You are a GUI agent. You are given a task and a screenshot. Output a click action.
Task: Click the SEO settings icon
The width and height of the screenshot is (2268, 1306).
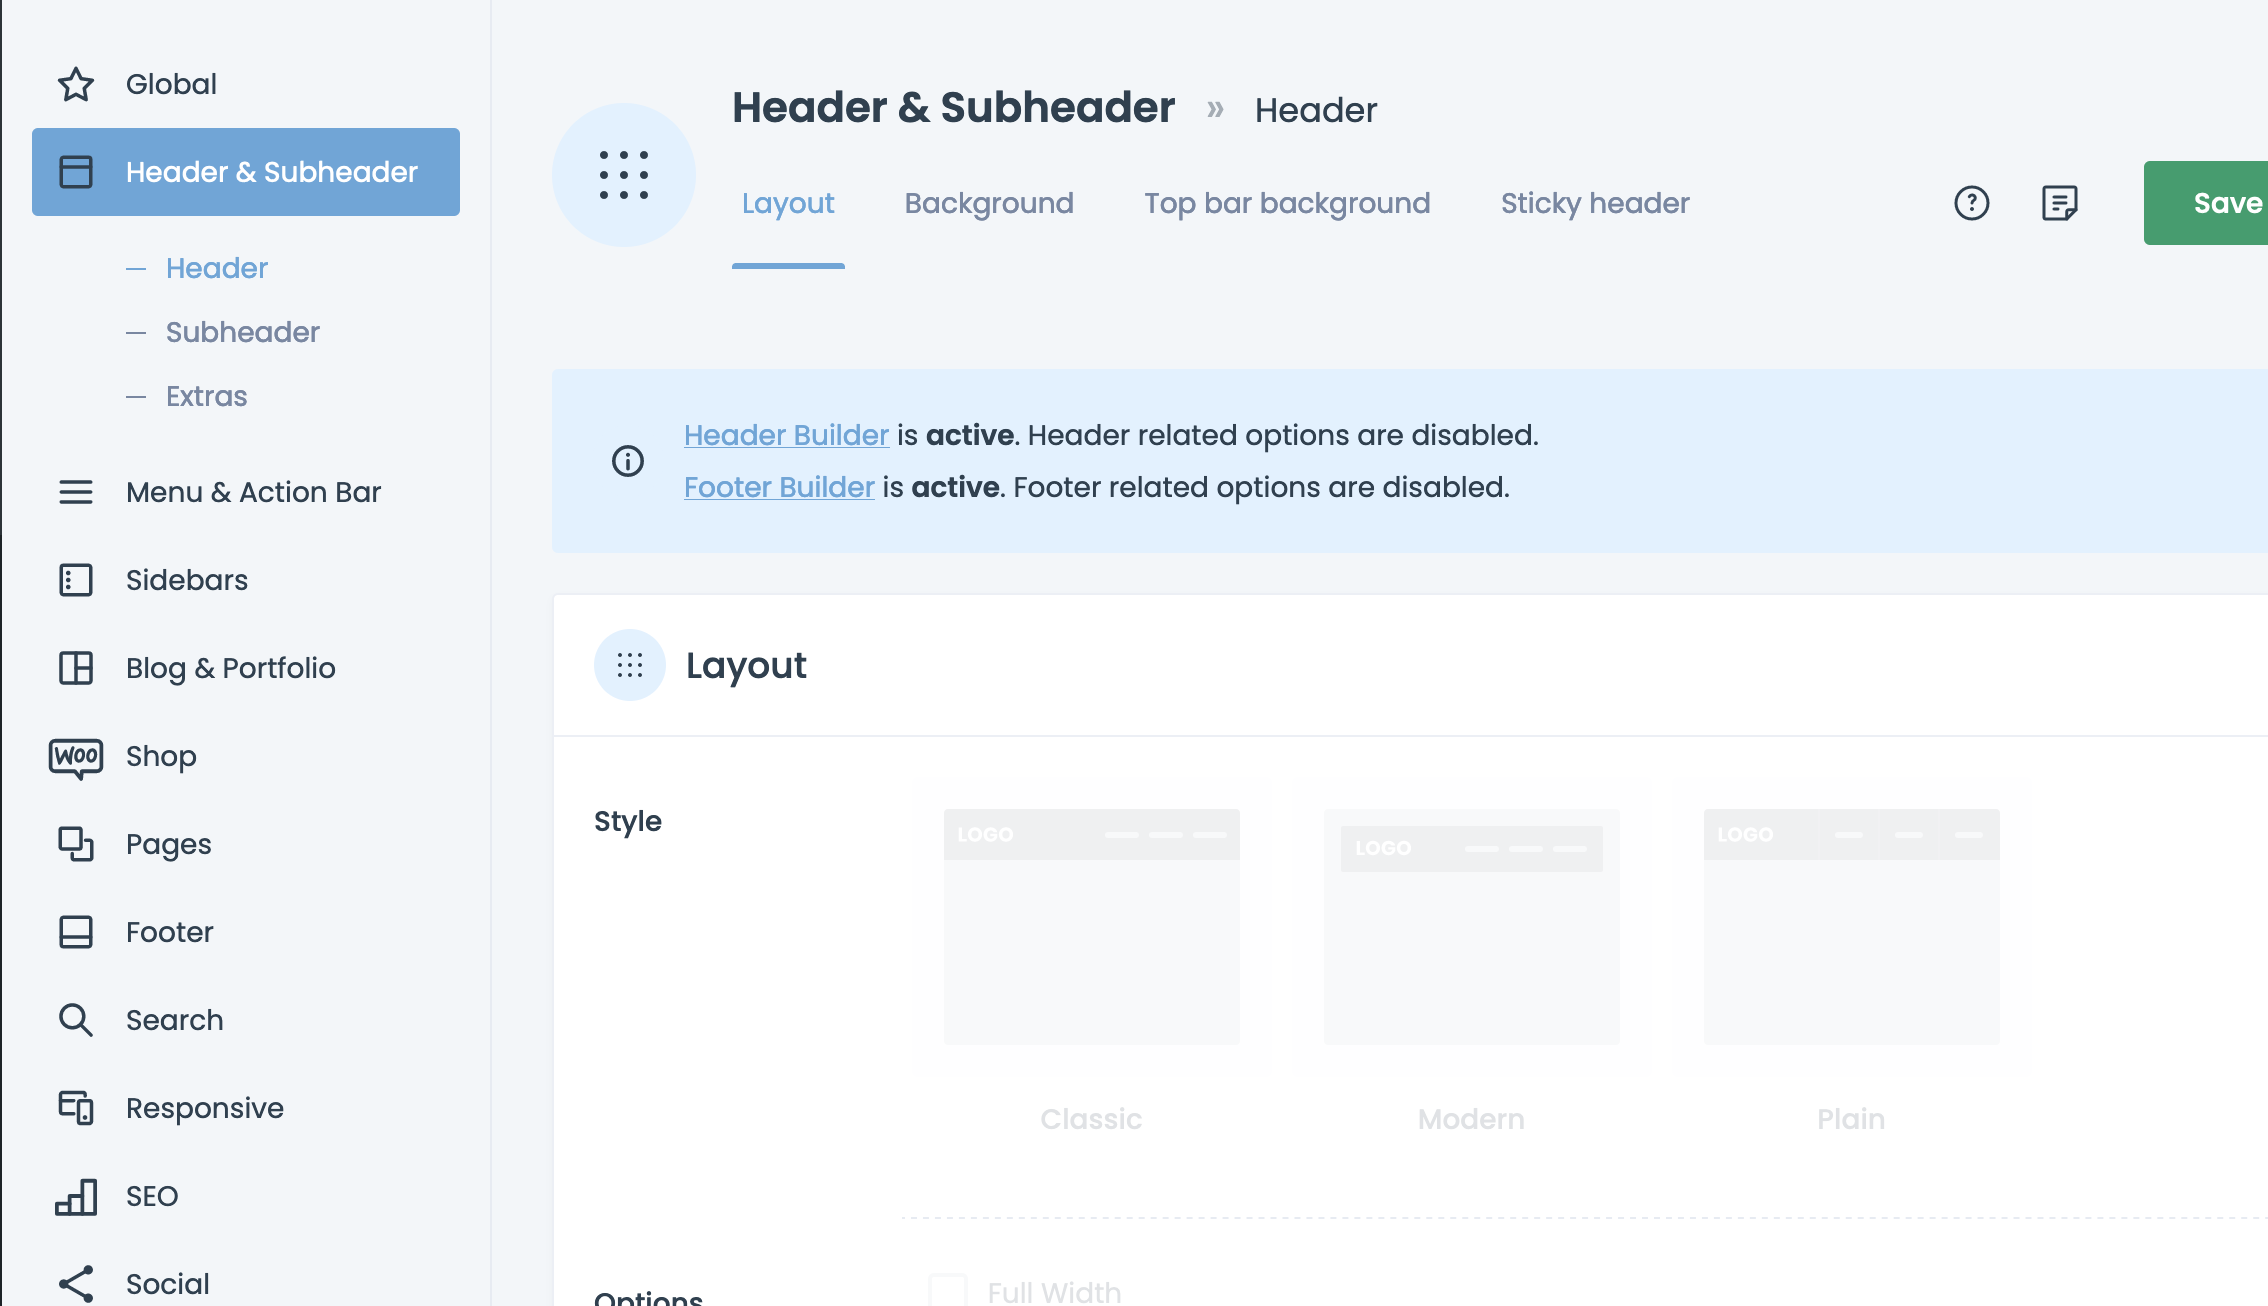pyautogui.click(x=78, y=1194)
